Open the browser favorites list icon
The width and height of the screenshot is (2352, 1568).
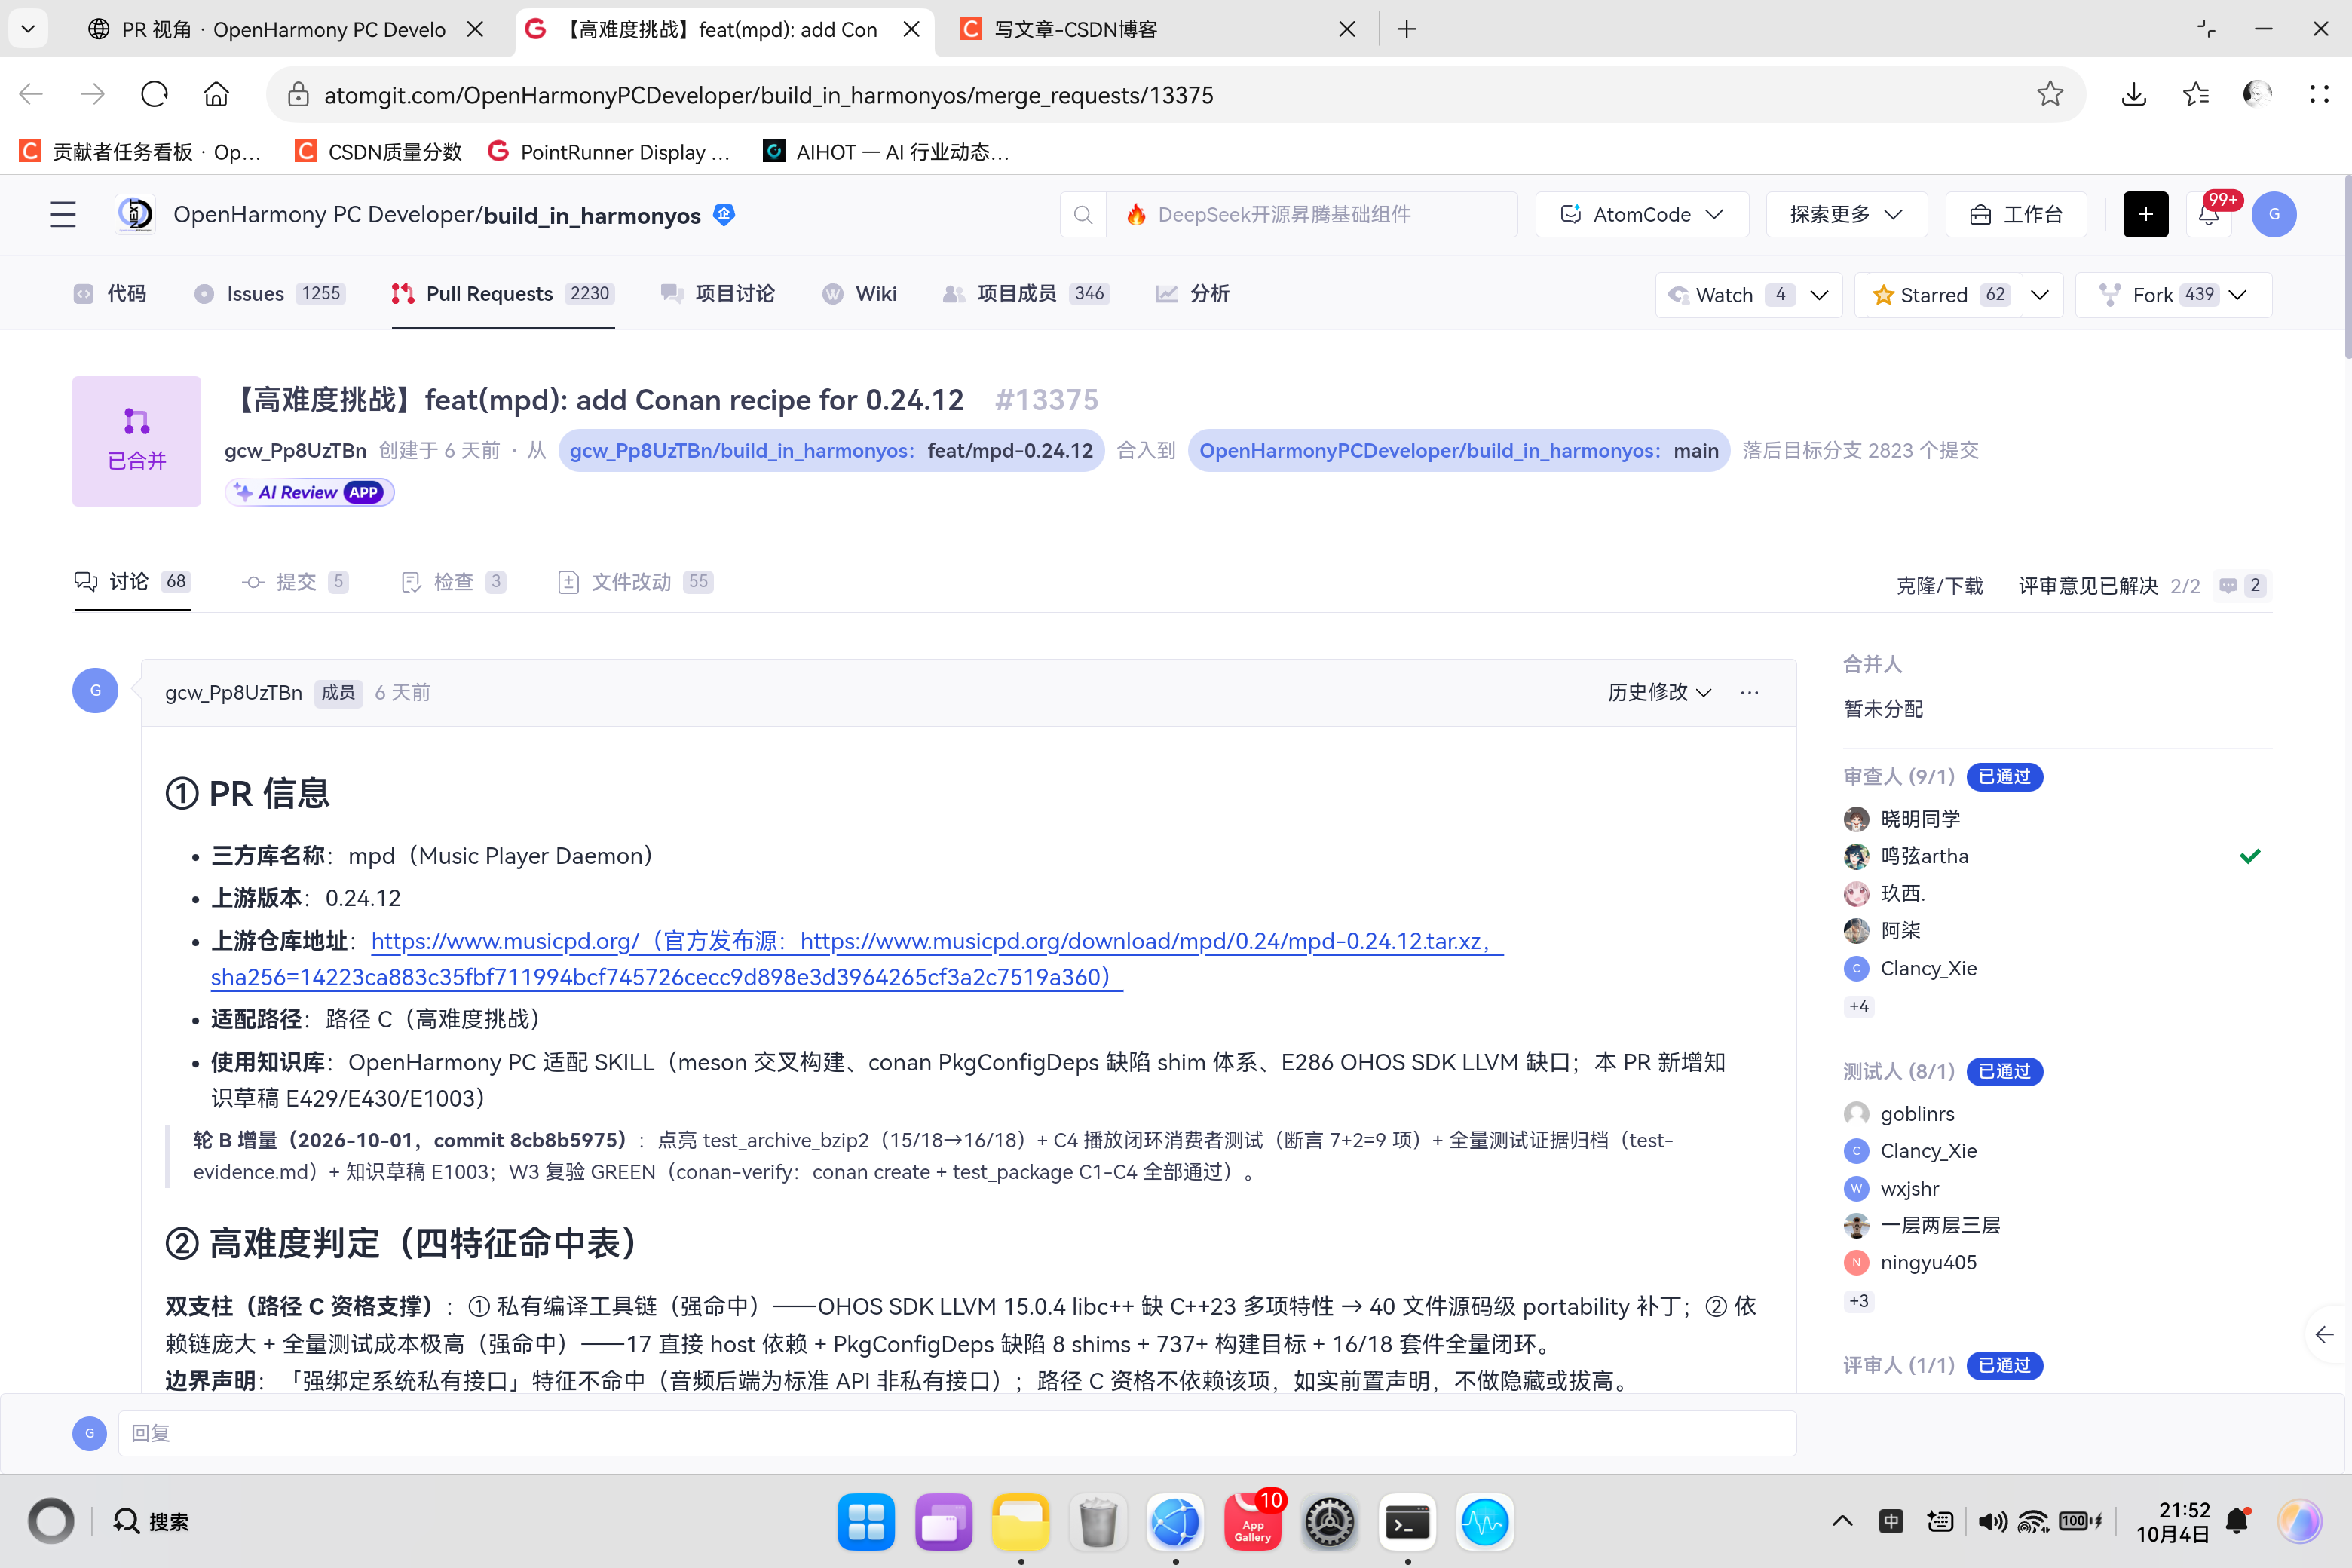pyautogui.click(x=2196, y=94)
